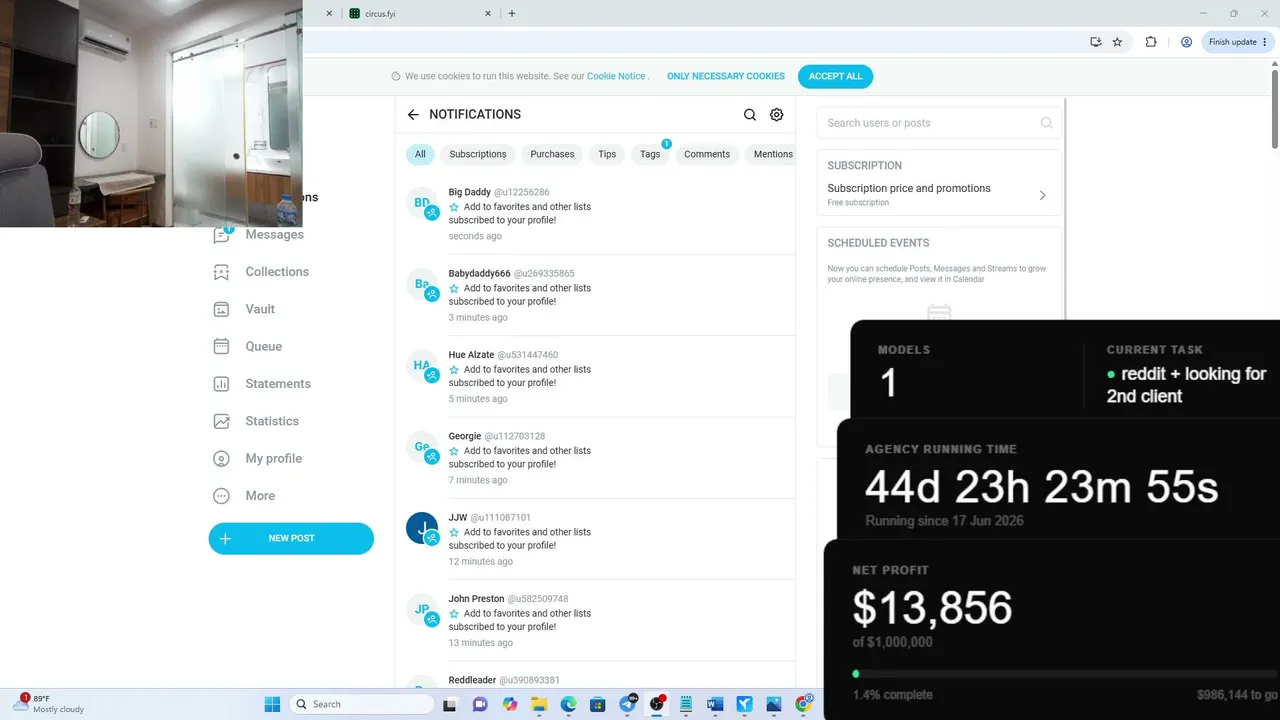Click John Preston's favorites star icon
The image size is (1280, 720).
coord(454,614)
